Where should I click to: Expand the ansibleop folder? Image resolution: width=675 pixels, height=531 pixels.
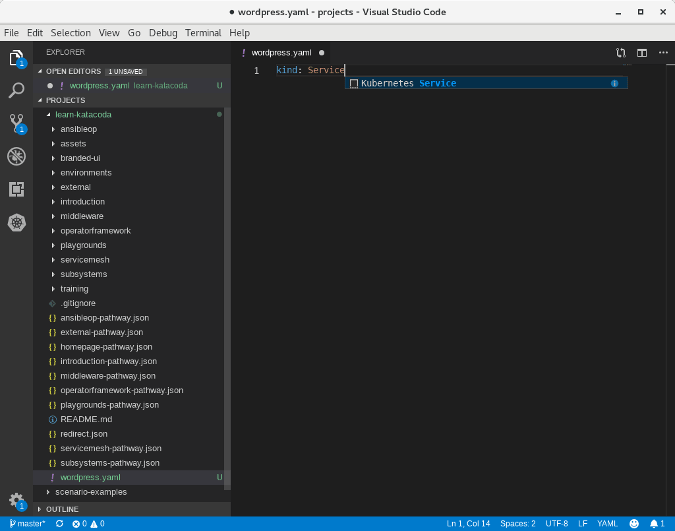[80, 129]
